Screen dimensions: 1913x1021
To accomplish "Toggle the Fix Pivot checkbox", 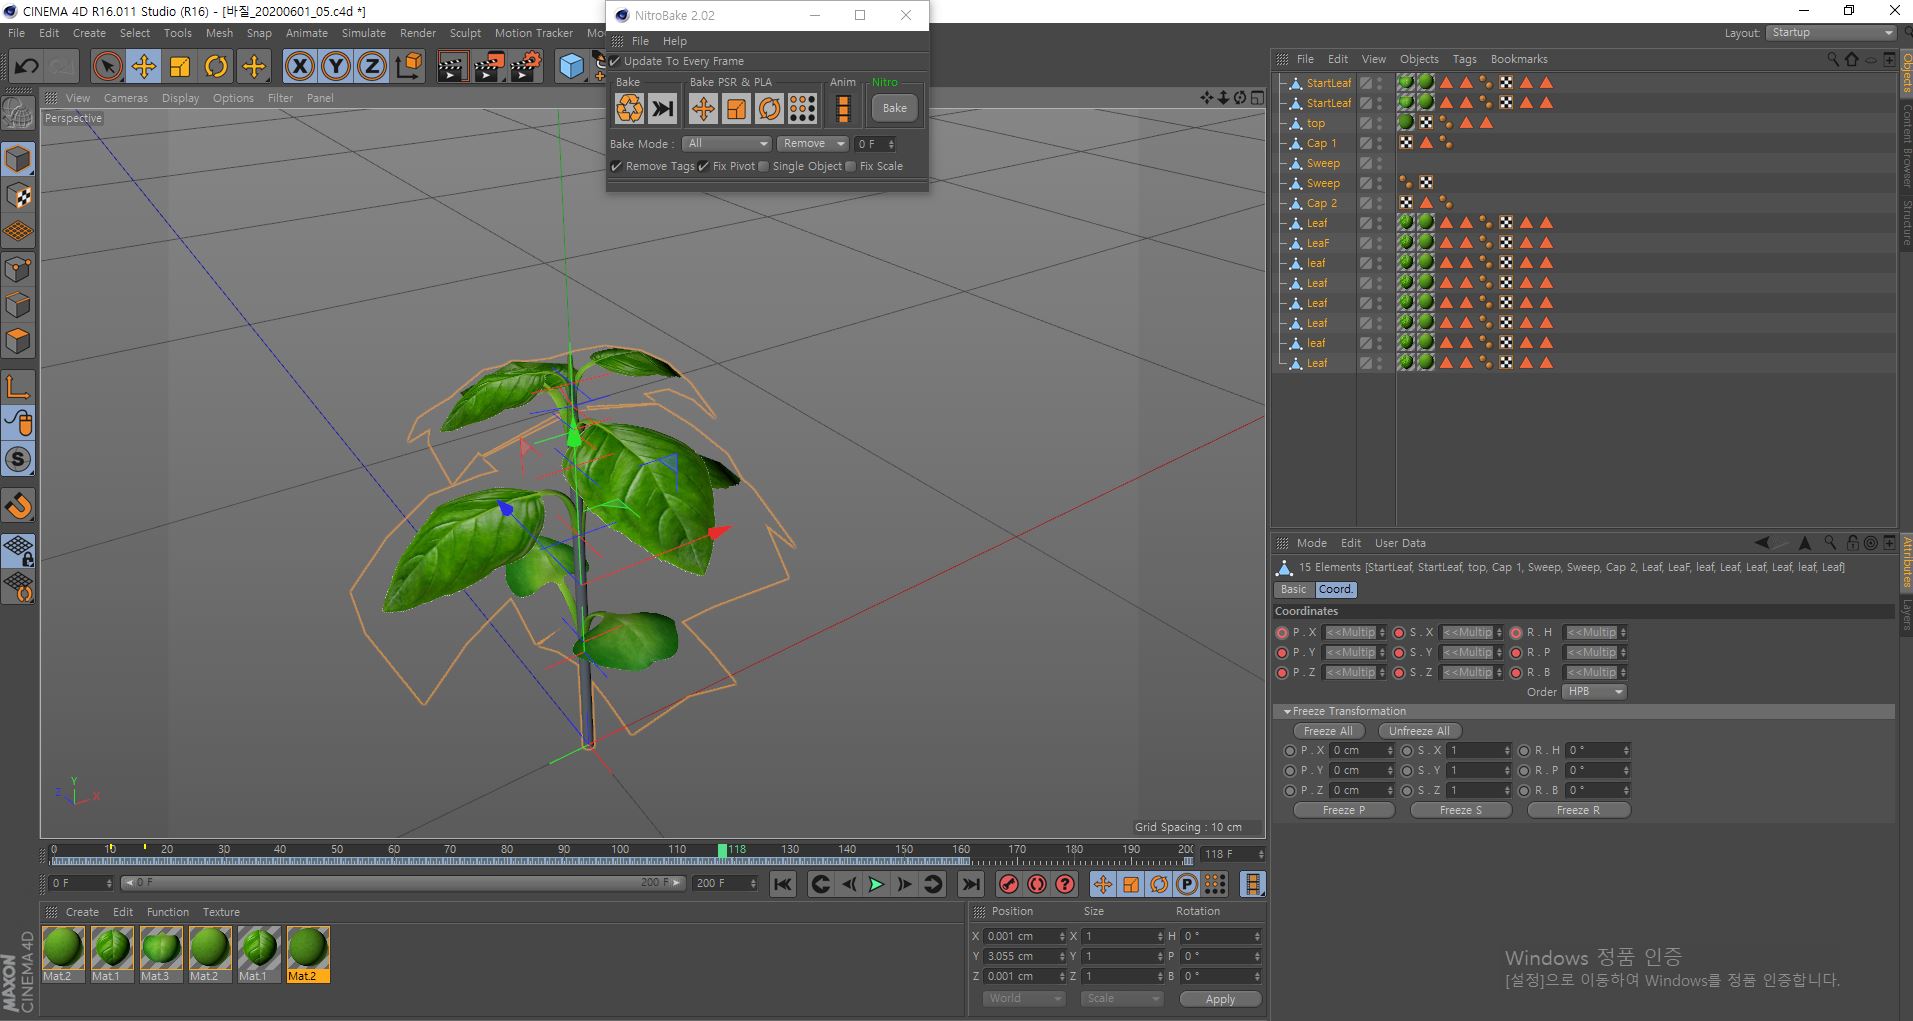I will point(704,166).
